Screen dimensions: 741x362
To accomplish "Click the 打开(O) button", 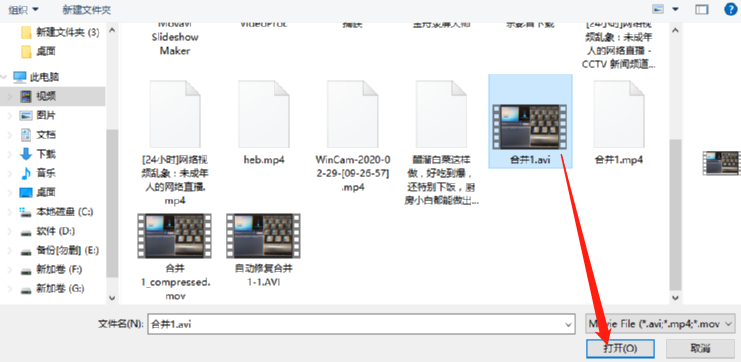I will pos(620,348).
